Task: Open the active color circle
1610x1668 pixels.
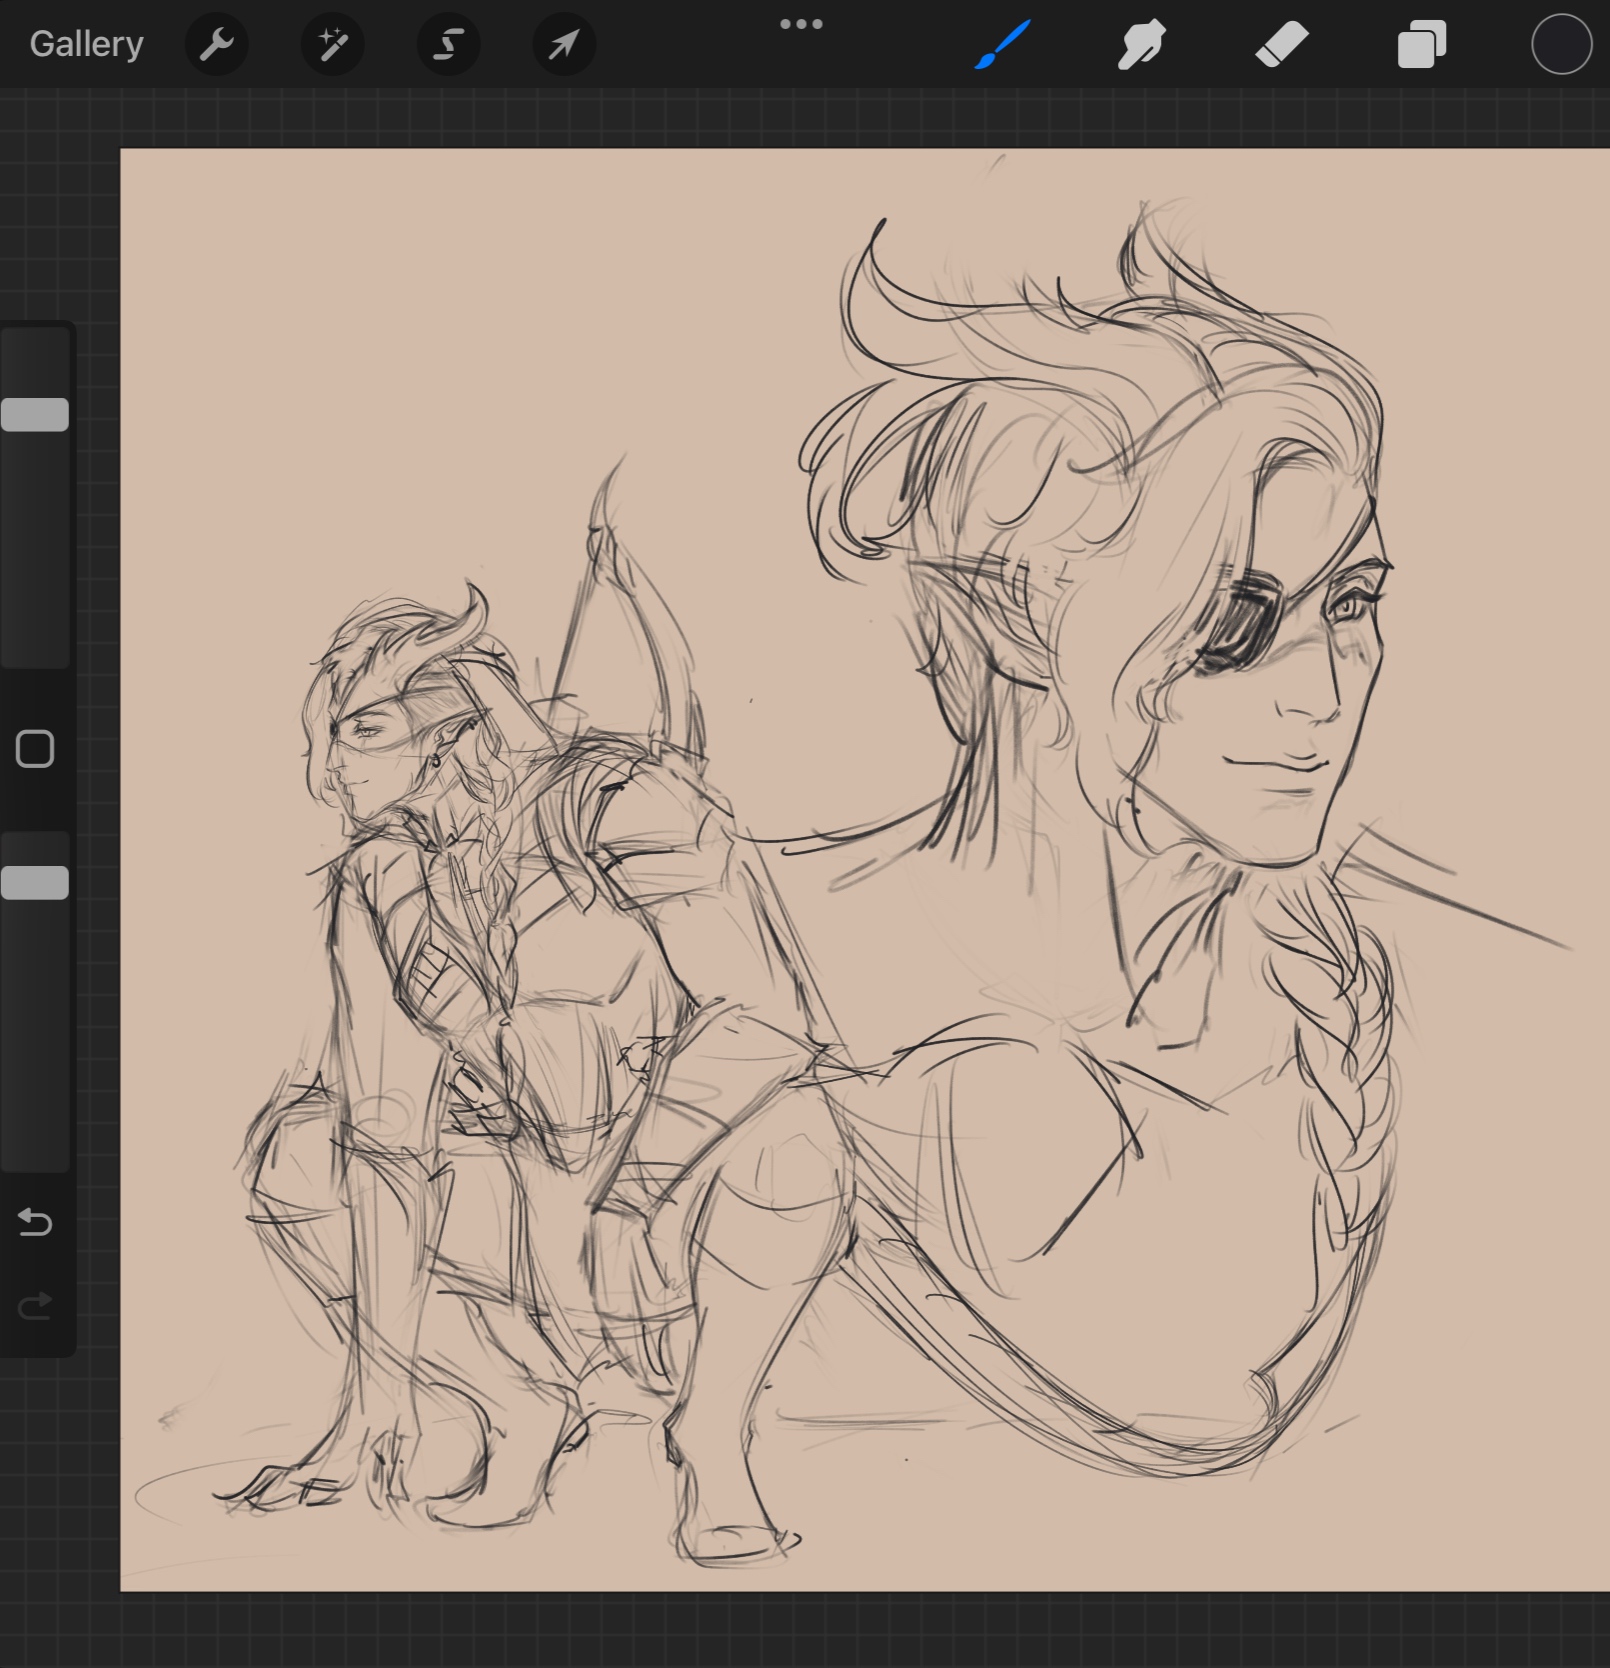Action: (x=1561, y=44)
